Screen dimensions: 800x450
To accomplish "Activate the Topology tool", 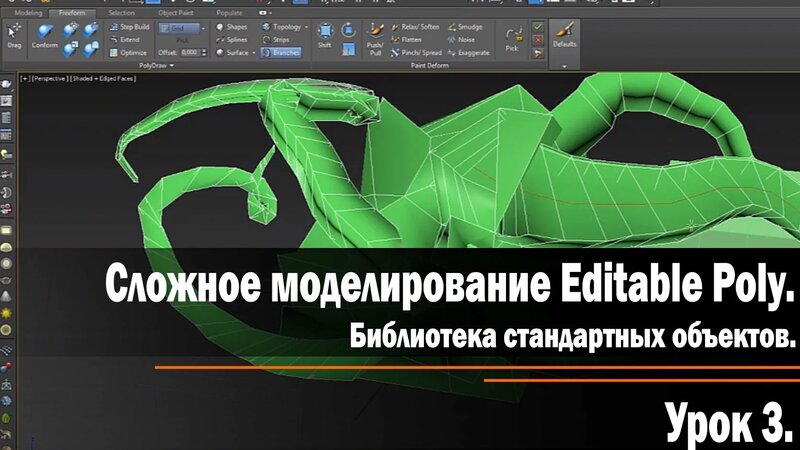I will point(282,27).
